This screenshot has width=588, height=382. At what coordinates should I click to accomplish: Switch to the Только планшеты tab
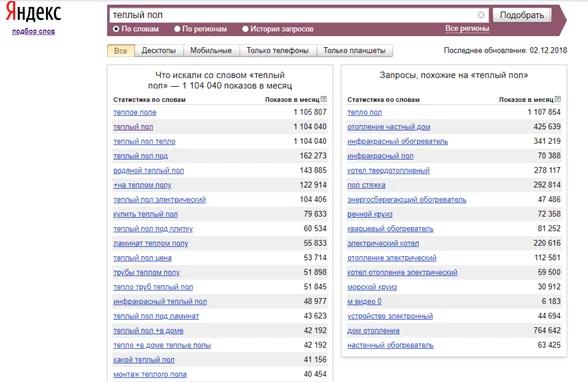click(354, 51)
